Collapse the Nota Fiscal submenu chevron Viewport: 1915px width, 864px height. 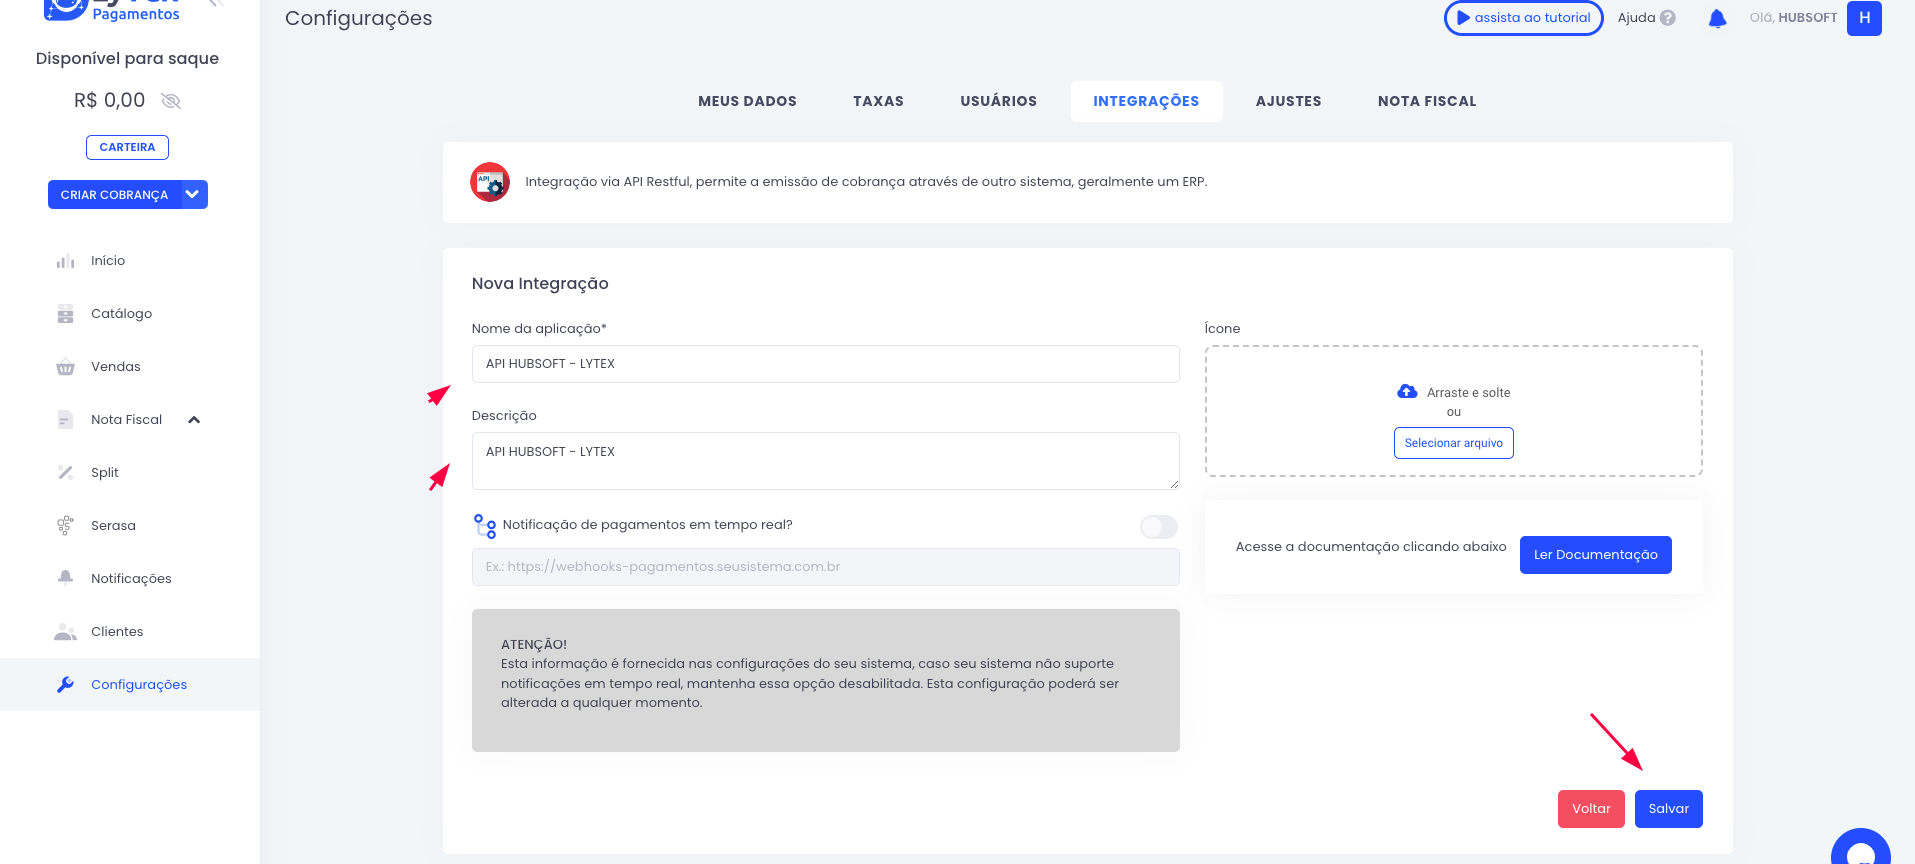pyautogui.click(x=194, y=420)
